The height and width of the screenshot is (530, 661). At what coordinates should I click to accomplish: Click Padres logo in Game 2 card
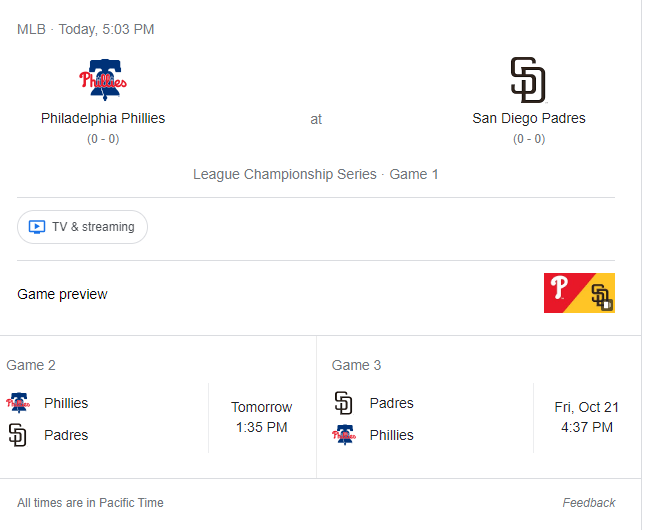point(18,435)
